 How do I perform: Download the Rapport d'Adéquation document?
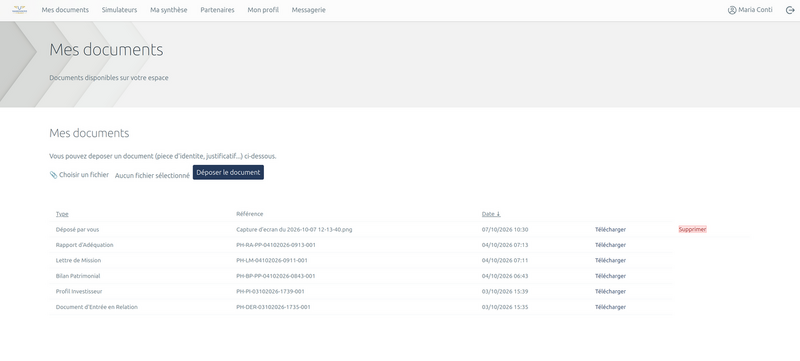610,245
